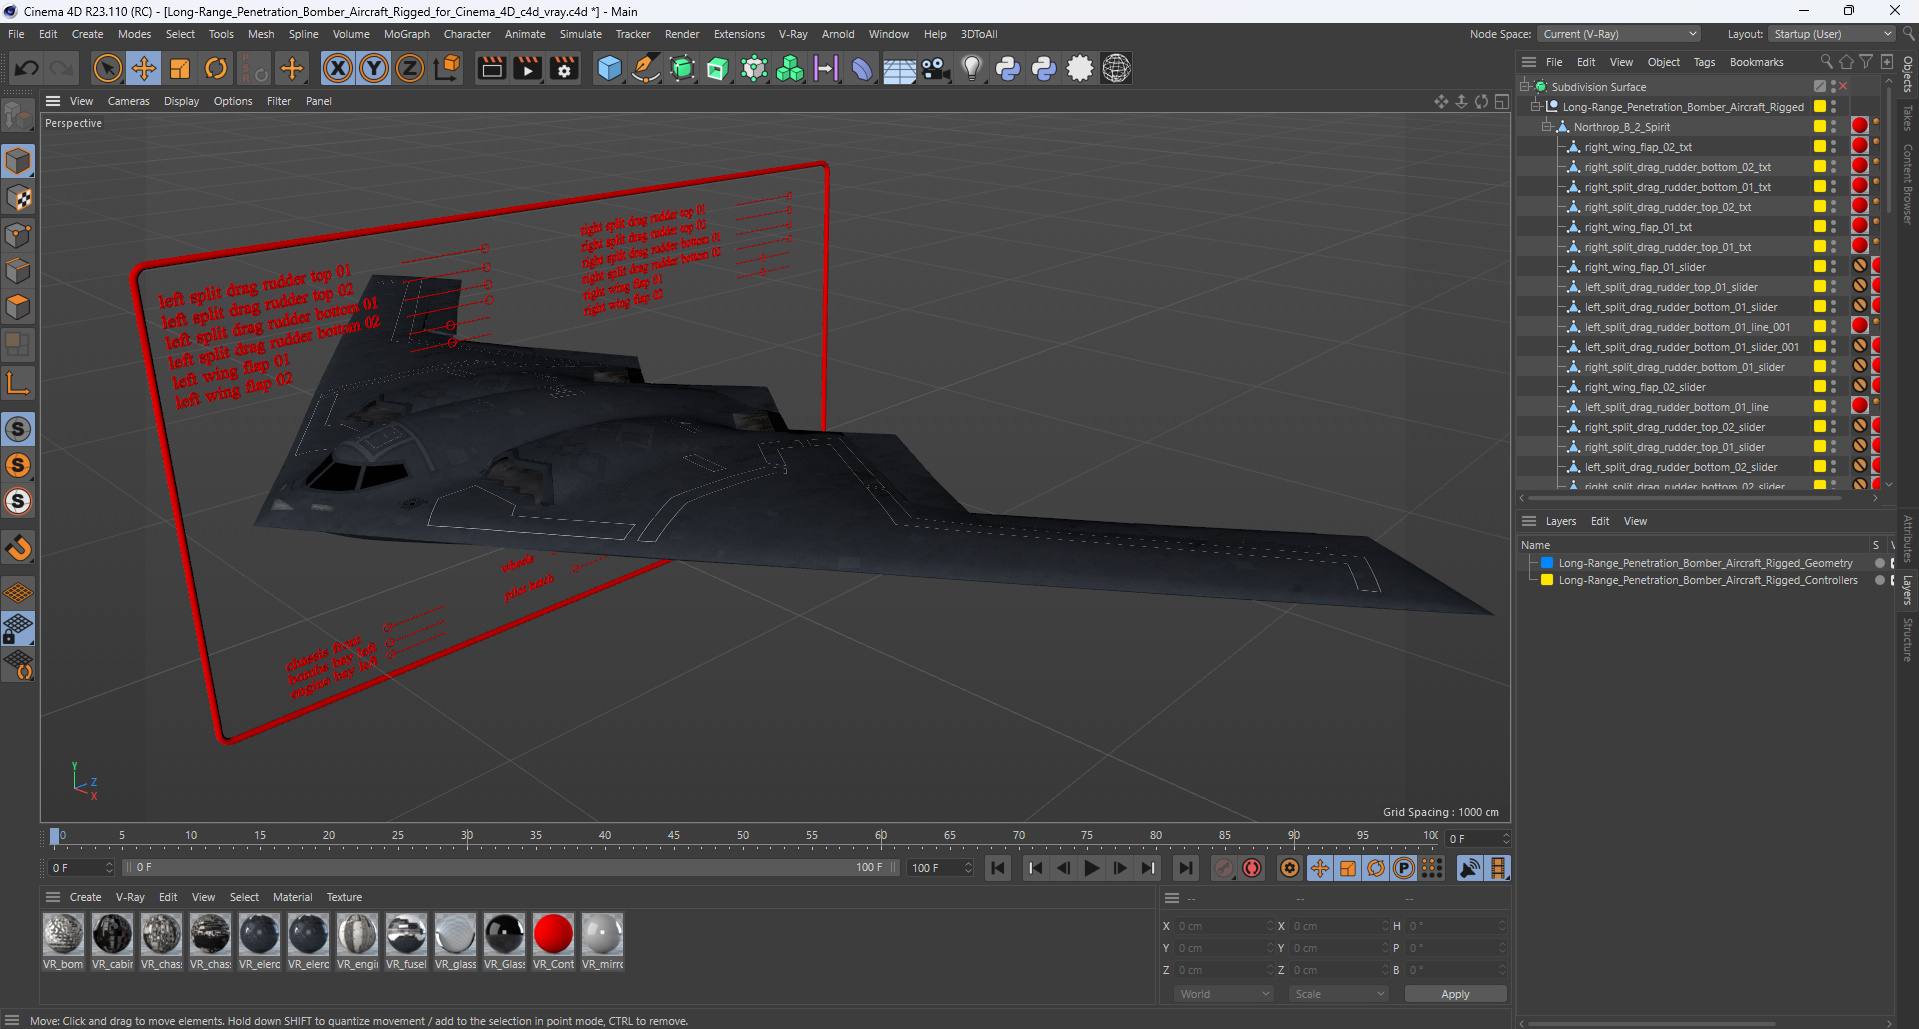
Task: Toggle X axis lock
Action: tap(338, 68)
